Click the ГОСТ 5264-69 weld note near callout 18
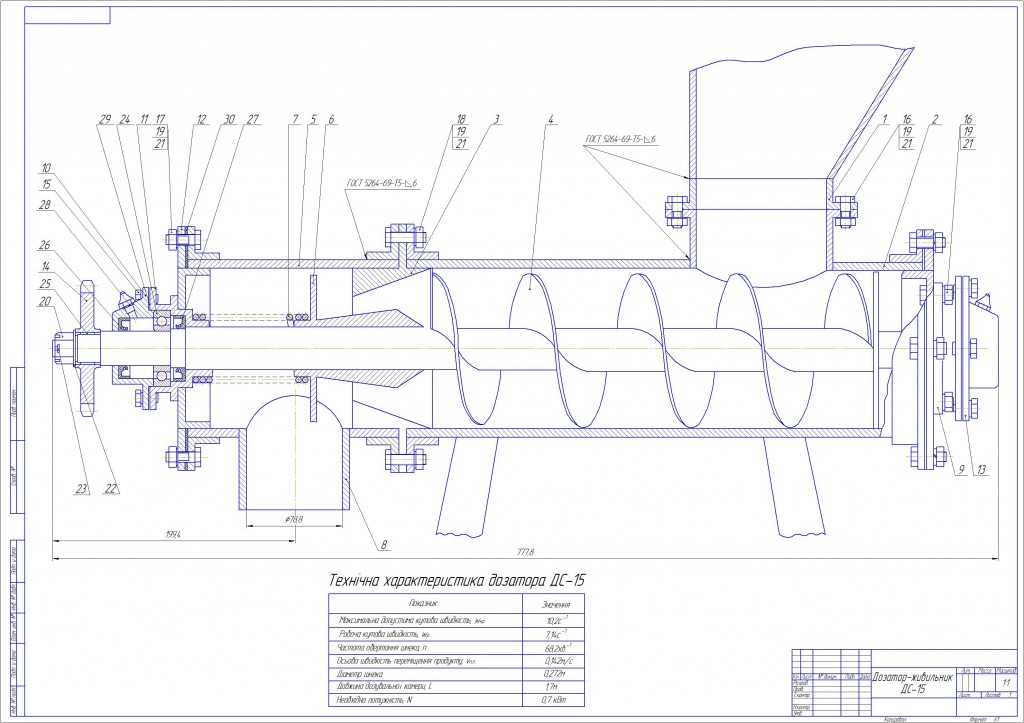Viewport: 1024px width, 723px height. 382,185
